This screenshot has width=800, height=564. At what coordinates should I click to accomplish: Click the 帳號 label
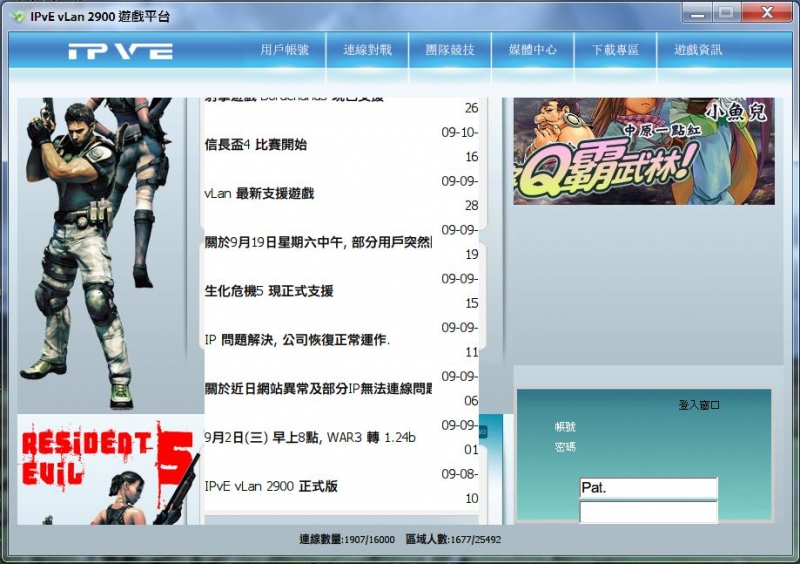(565, 427)
